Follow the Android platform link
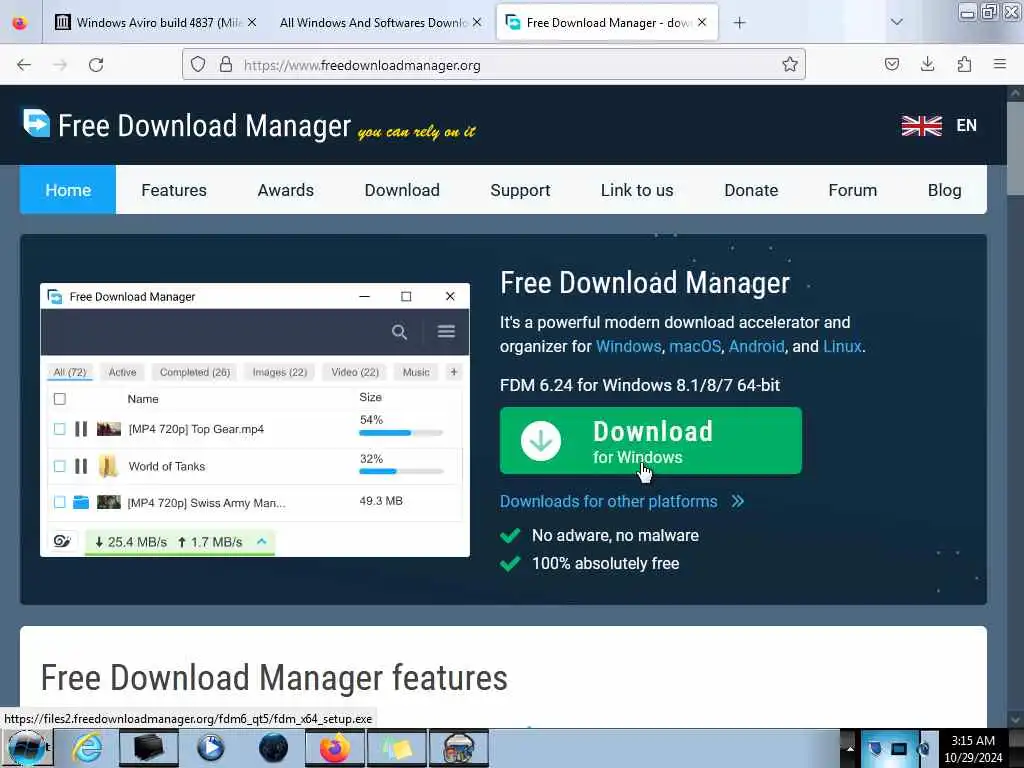The image size is (1024, 768). coord(756,346)
